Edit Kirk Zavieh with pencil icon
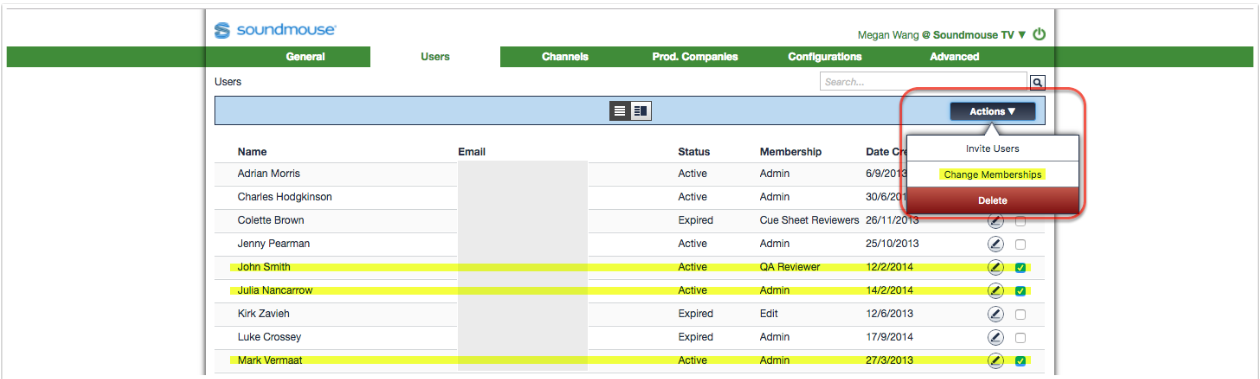 click(995, 314)
